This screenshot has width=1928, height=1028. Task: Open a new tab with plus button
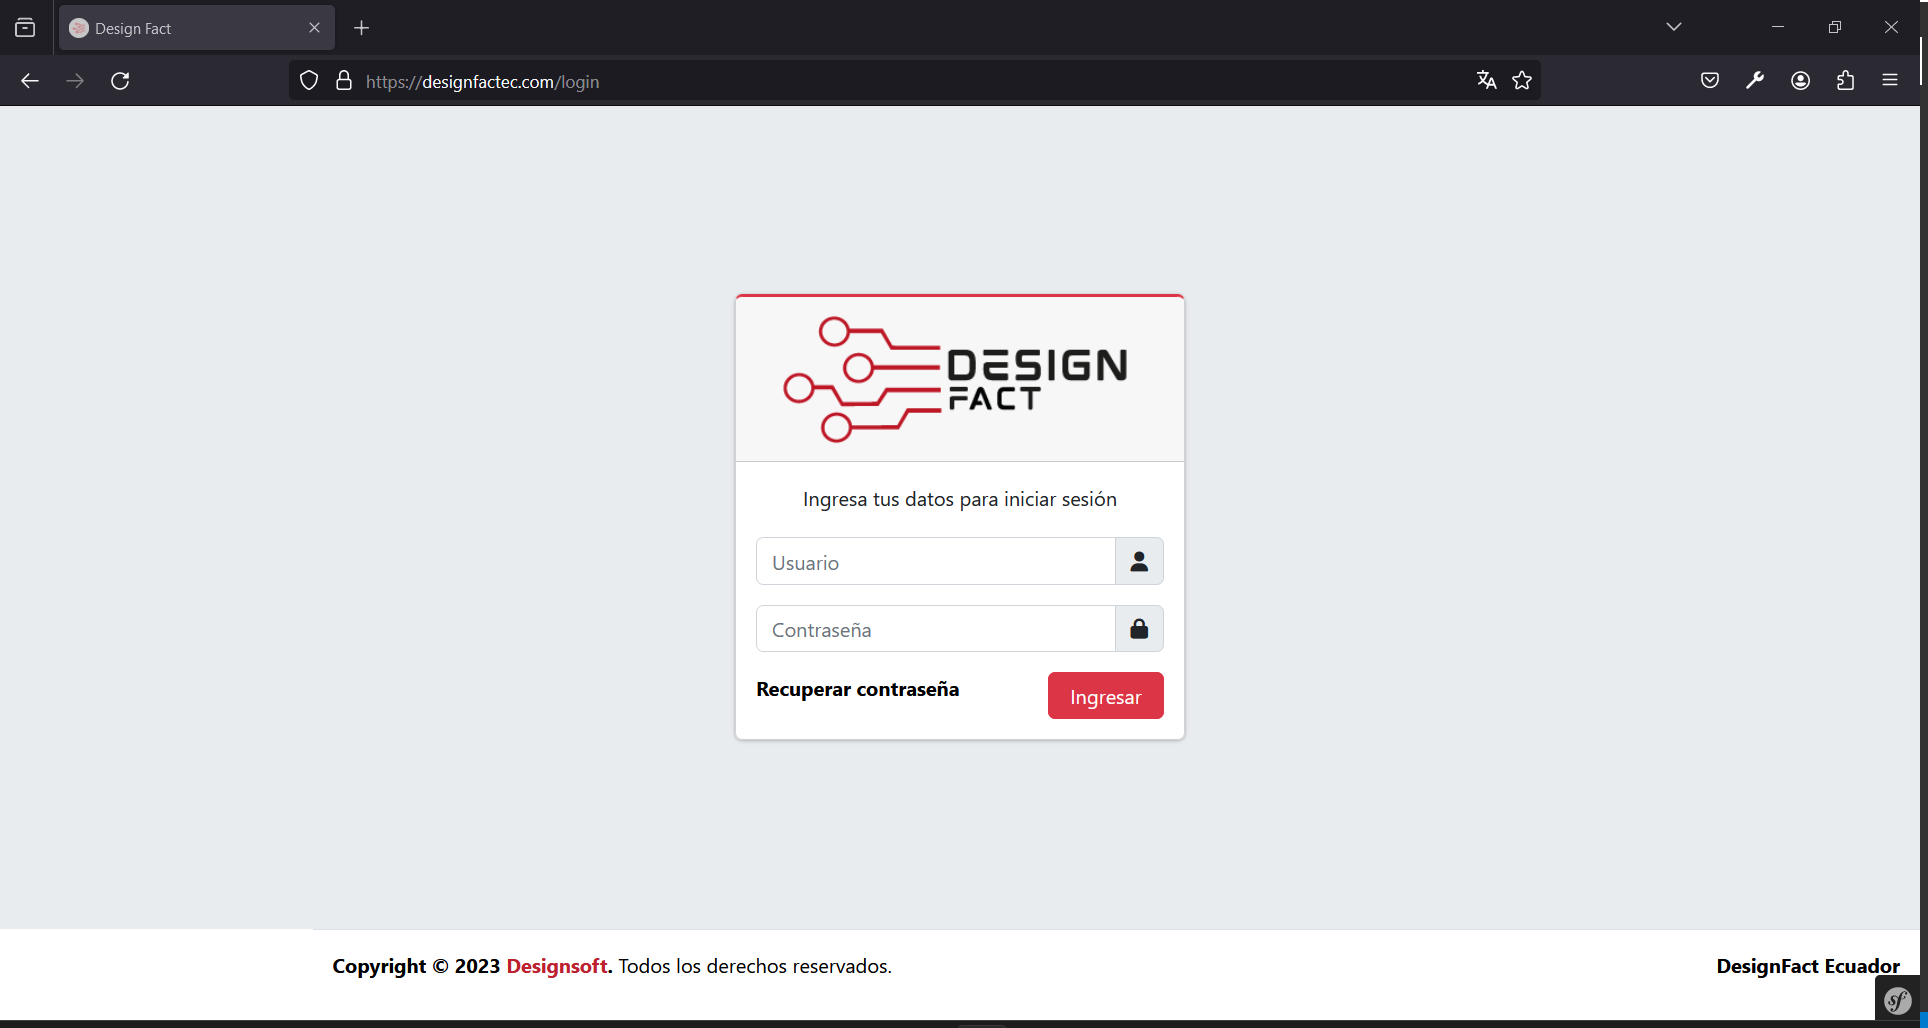click(x=362, y=28)
